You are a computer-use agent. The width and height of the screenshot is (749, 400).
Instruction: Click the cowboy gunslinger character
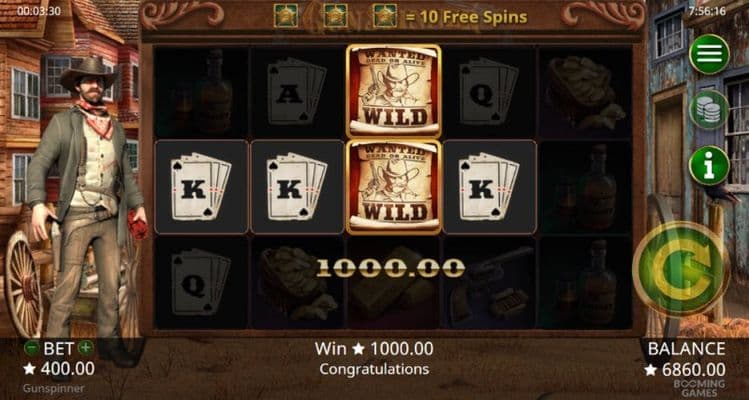click(x=86, y=201)
